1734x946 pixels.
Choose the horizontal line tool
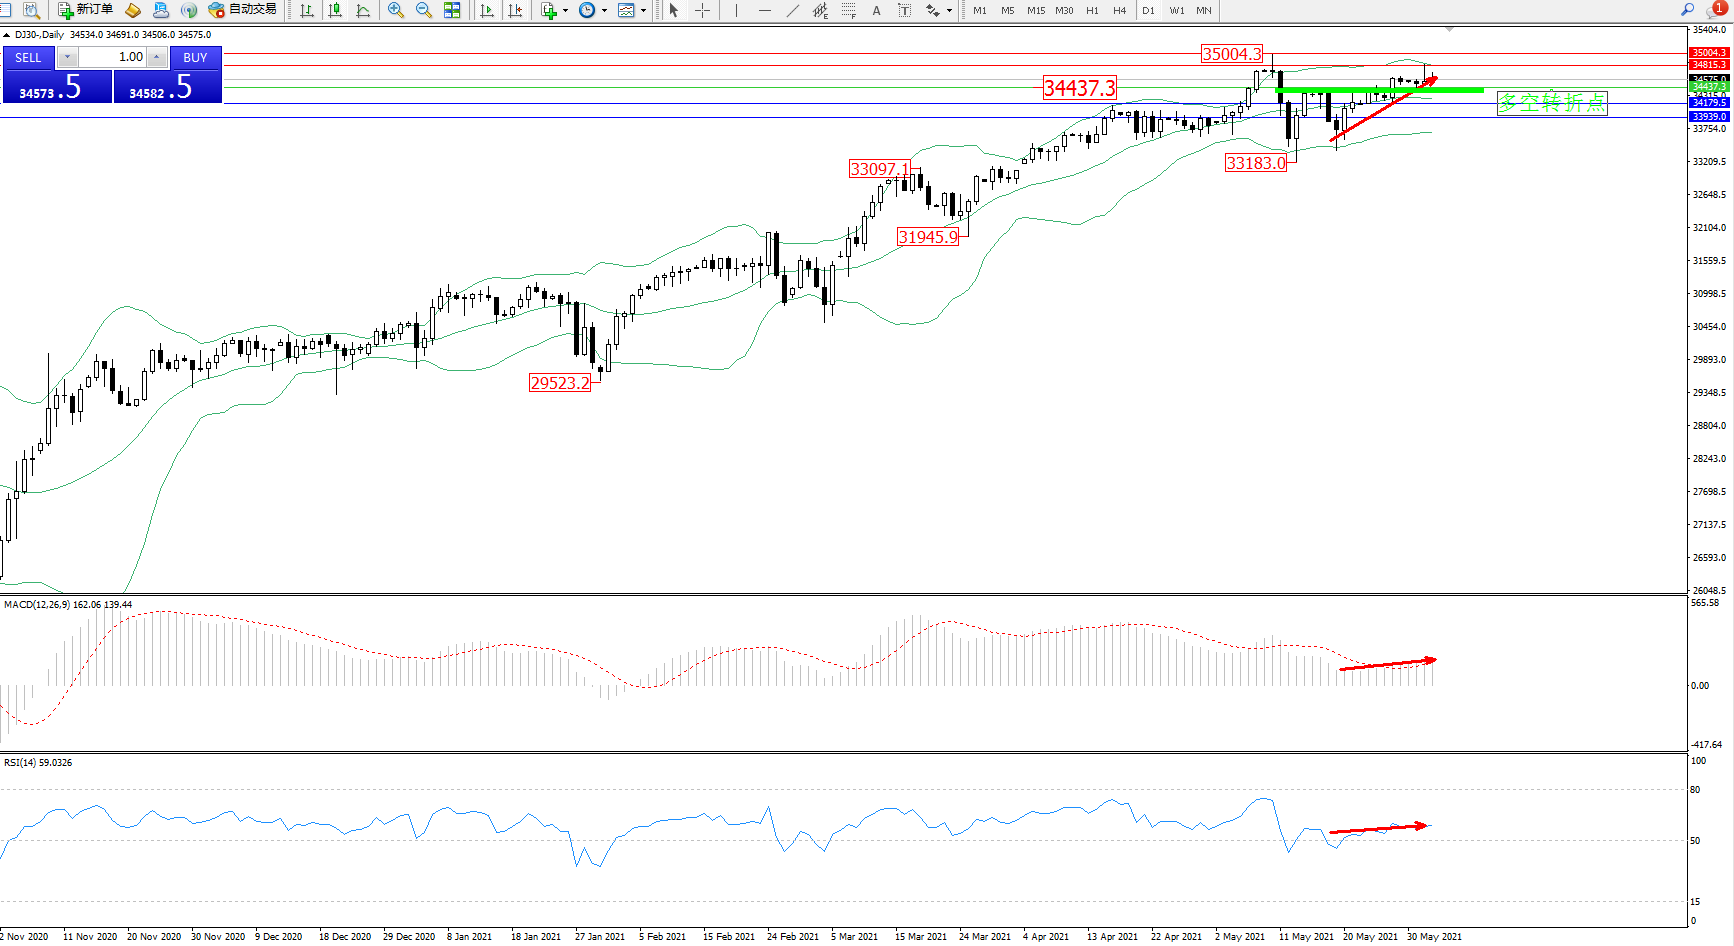point(765,10)
